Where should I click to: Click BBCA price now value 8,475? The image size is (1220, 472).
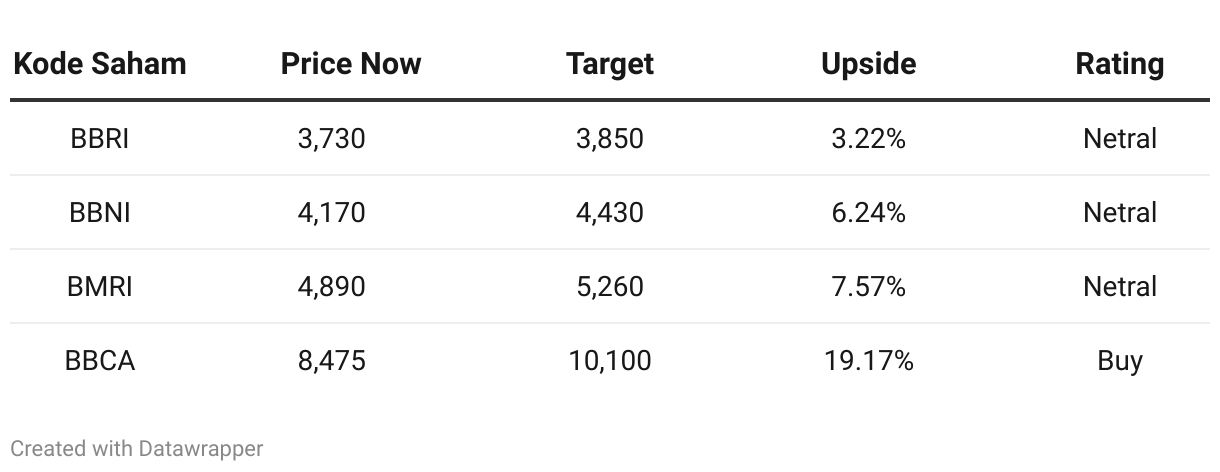331,360
